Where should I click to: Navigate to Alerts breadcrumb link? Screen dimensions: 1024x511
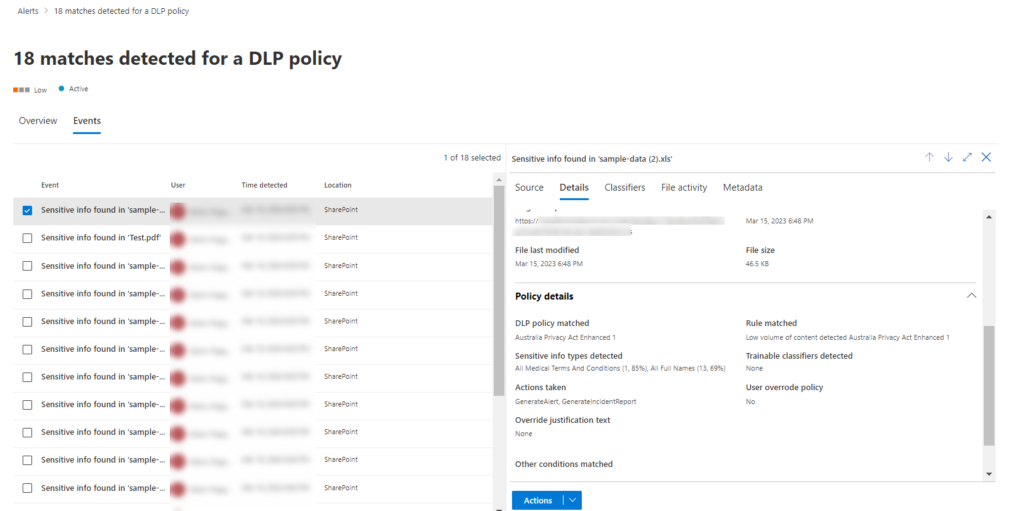click(x=30, y=11)
